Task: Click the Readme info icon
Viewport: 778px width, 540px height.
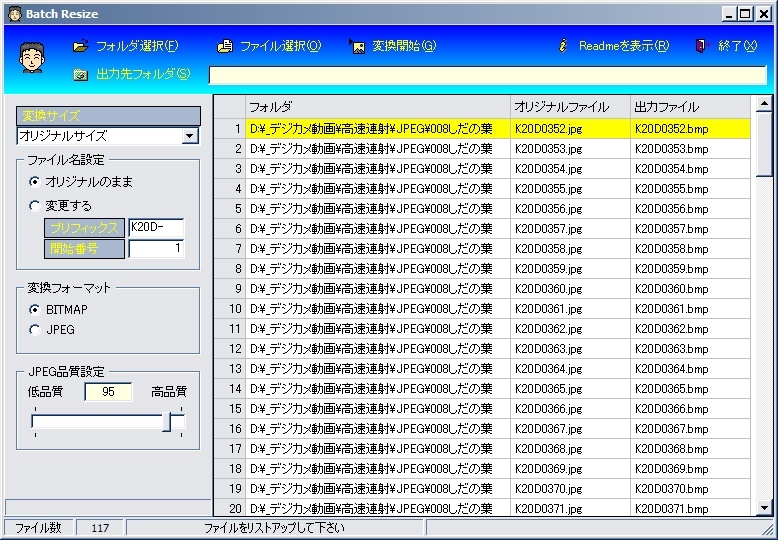Action: pos(563,46)
